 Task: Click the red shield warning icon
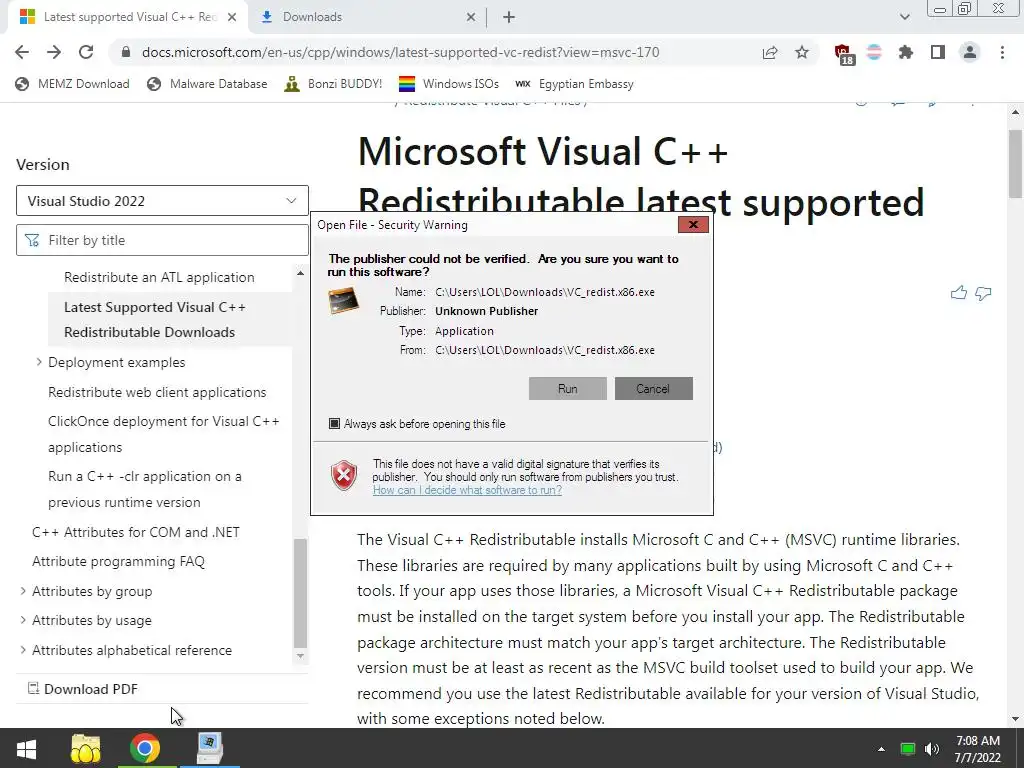[x=344, y=475]
